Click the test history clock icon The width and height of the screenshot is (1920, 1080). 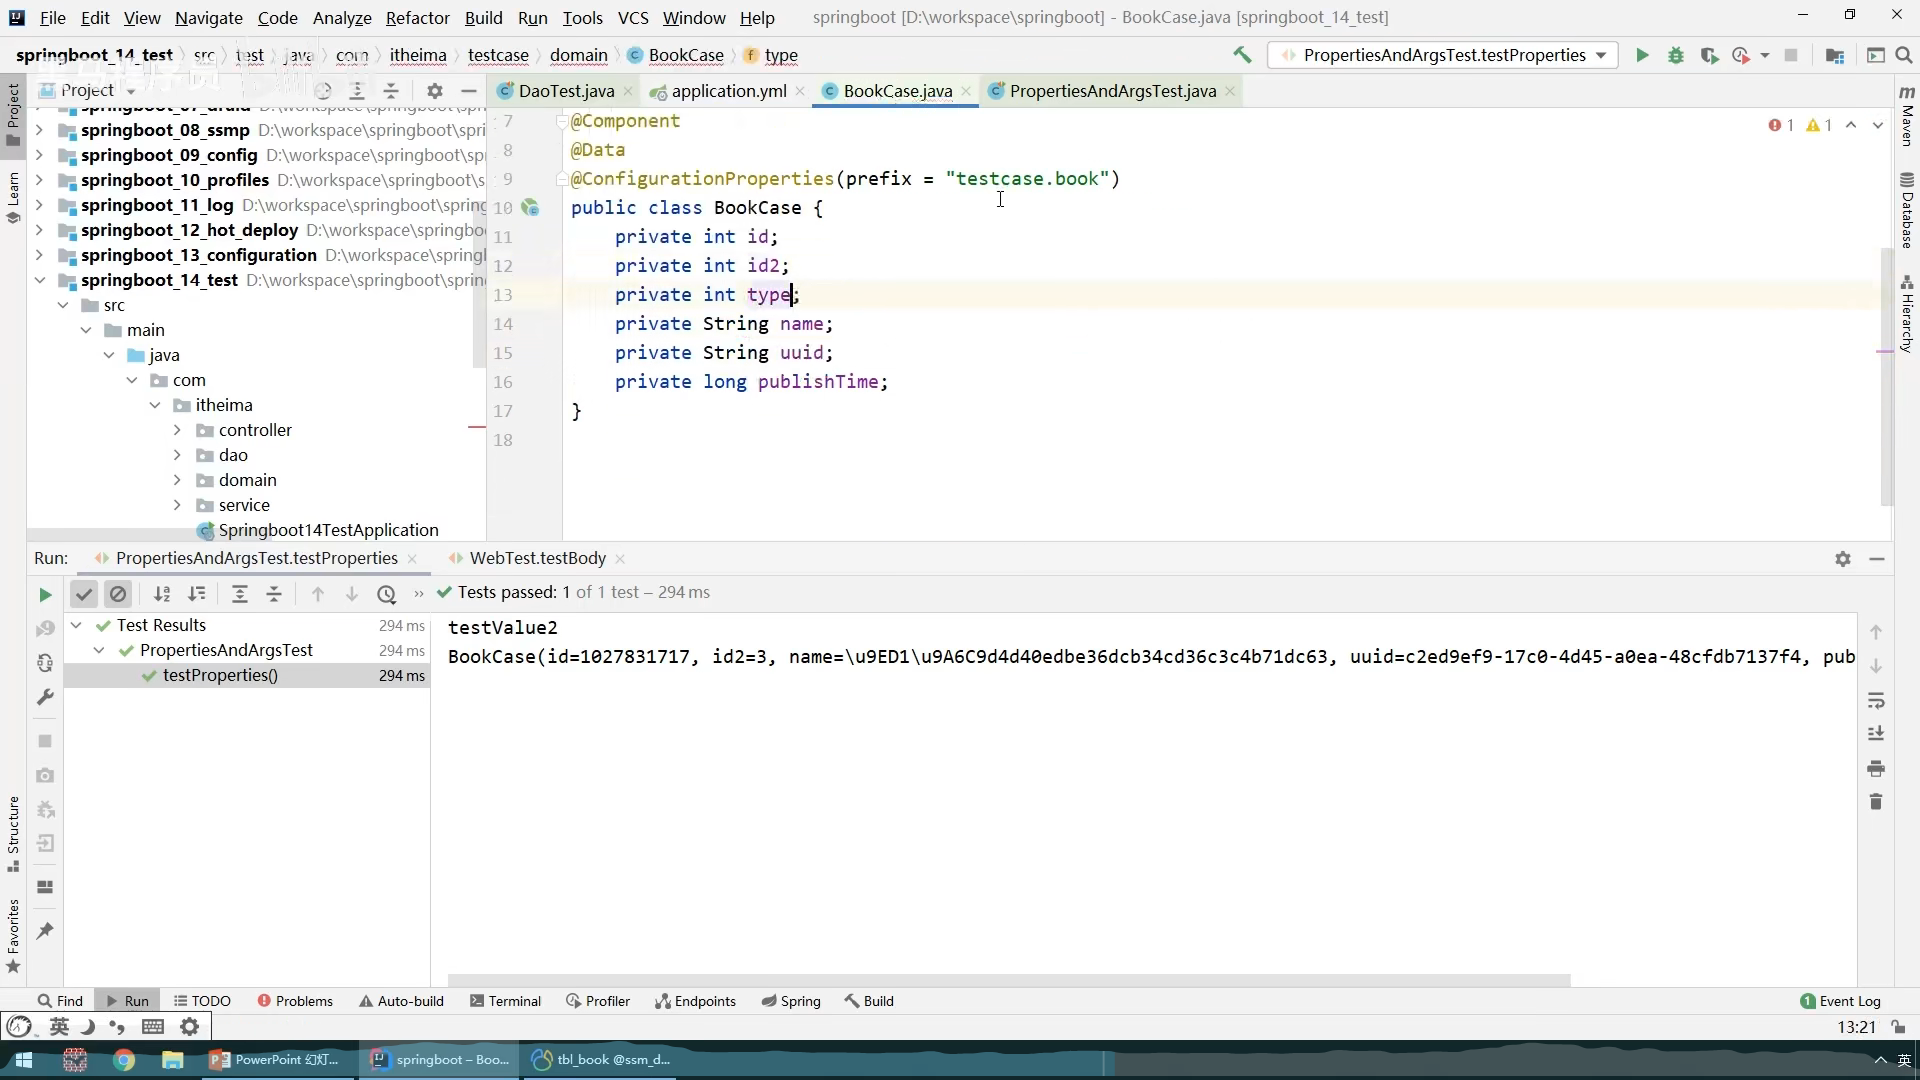click(x=386, y=594)
